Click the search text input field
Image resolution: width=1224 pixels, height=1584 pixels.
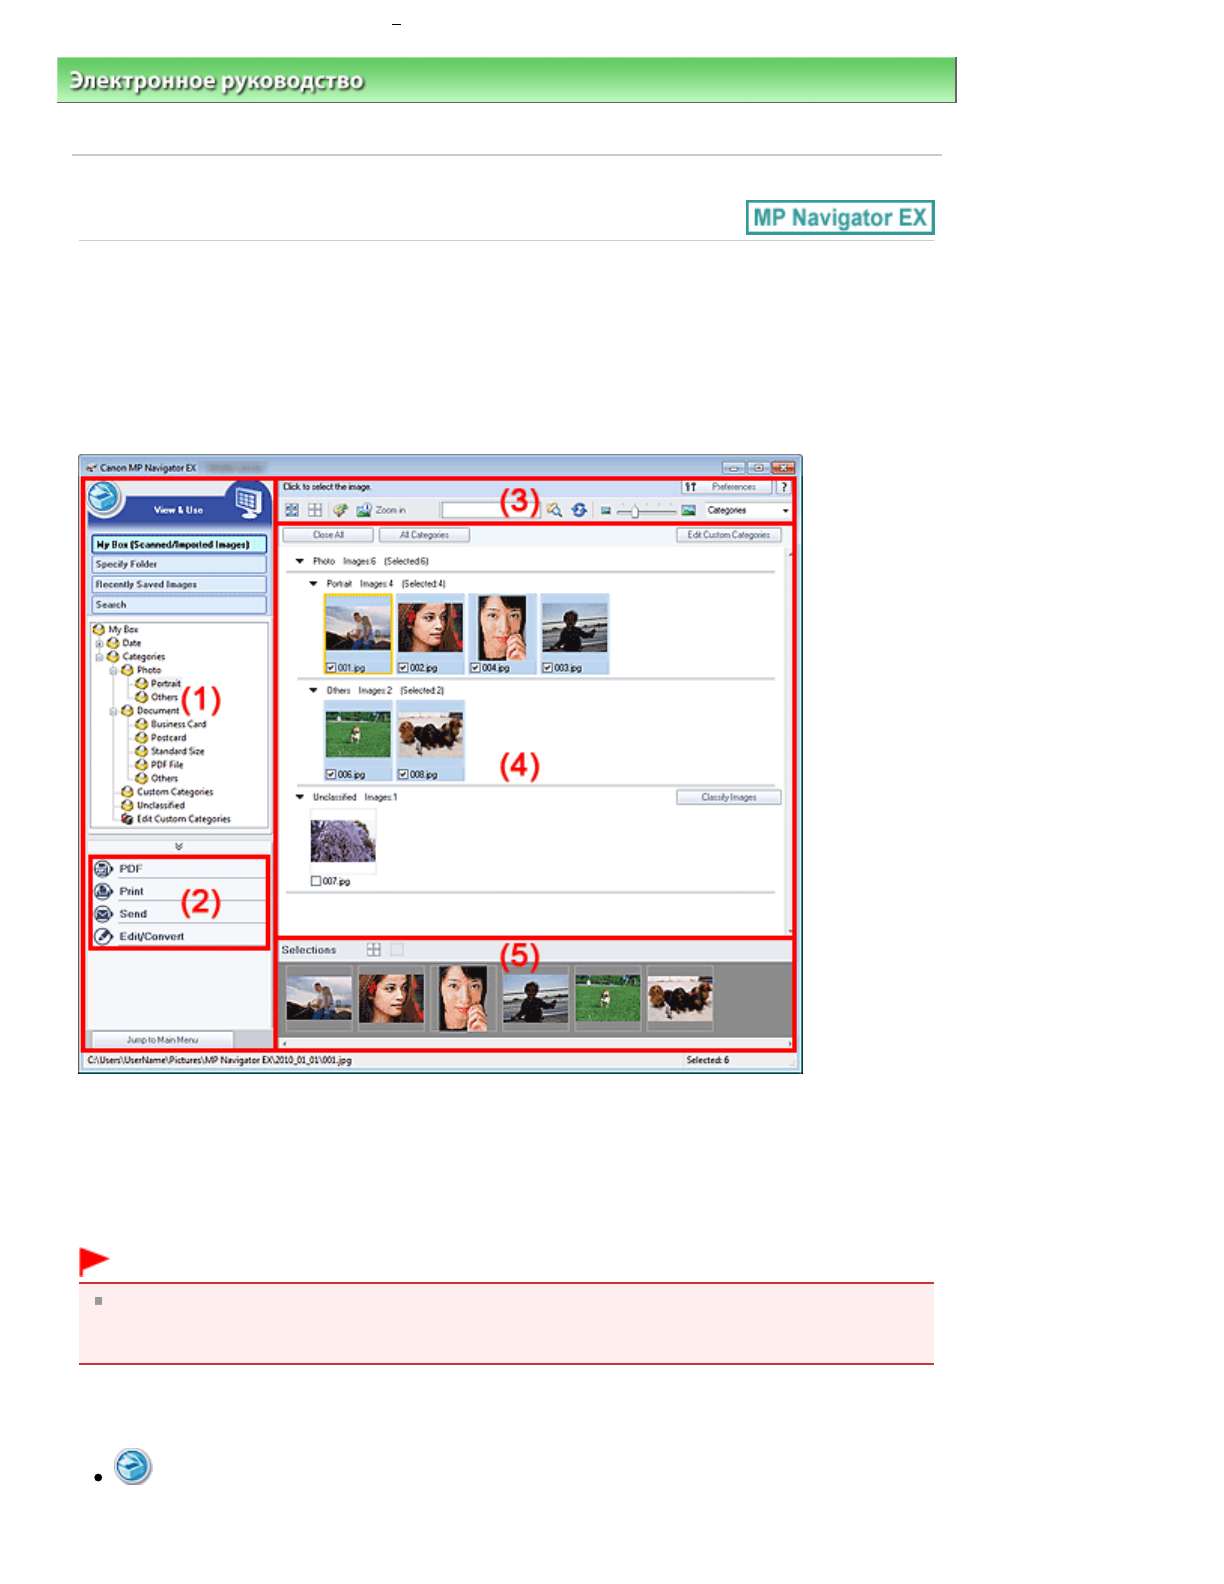[490, 510]
